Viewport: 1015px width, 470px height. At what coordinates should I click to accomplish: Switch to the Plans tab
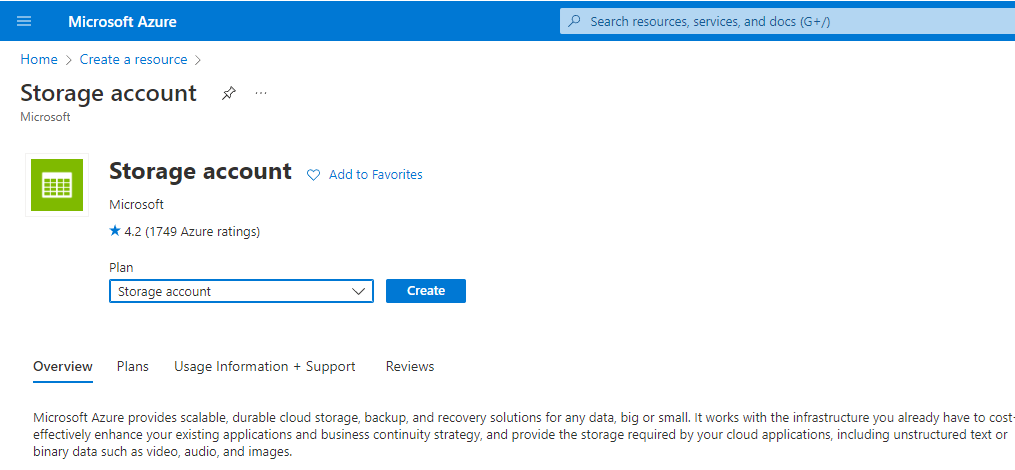pyautogui.click(x=133, y=366)
